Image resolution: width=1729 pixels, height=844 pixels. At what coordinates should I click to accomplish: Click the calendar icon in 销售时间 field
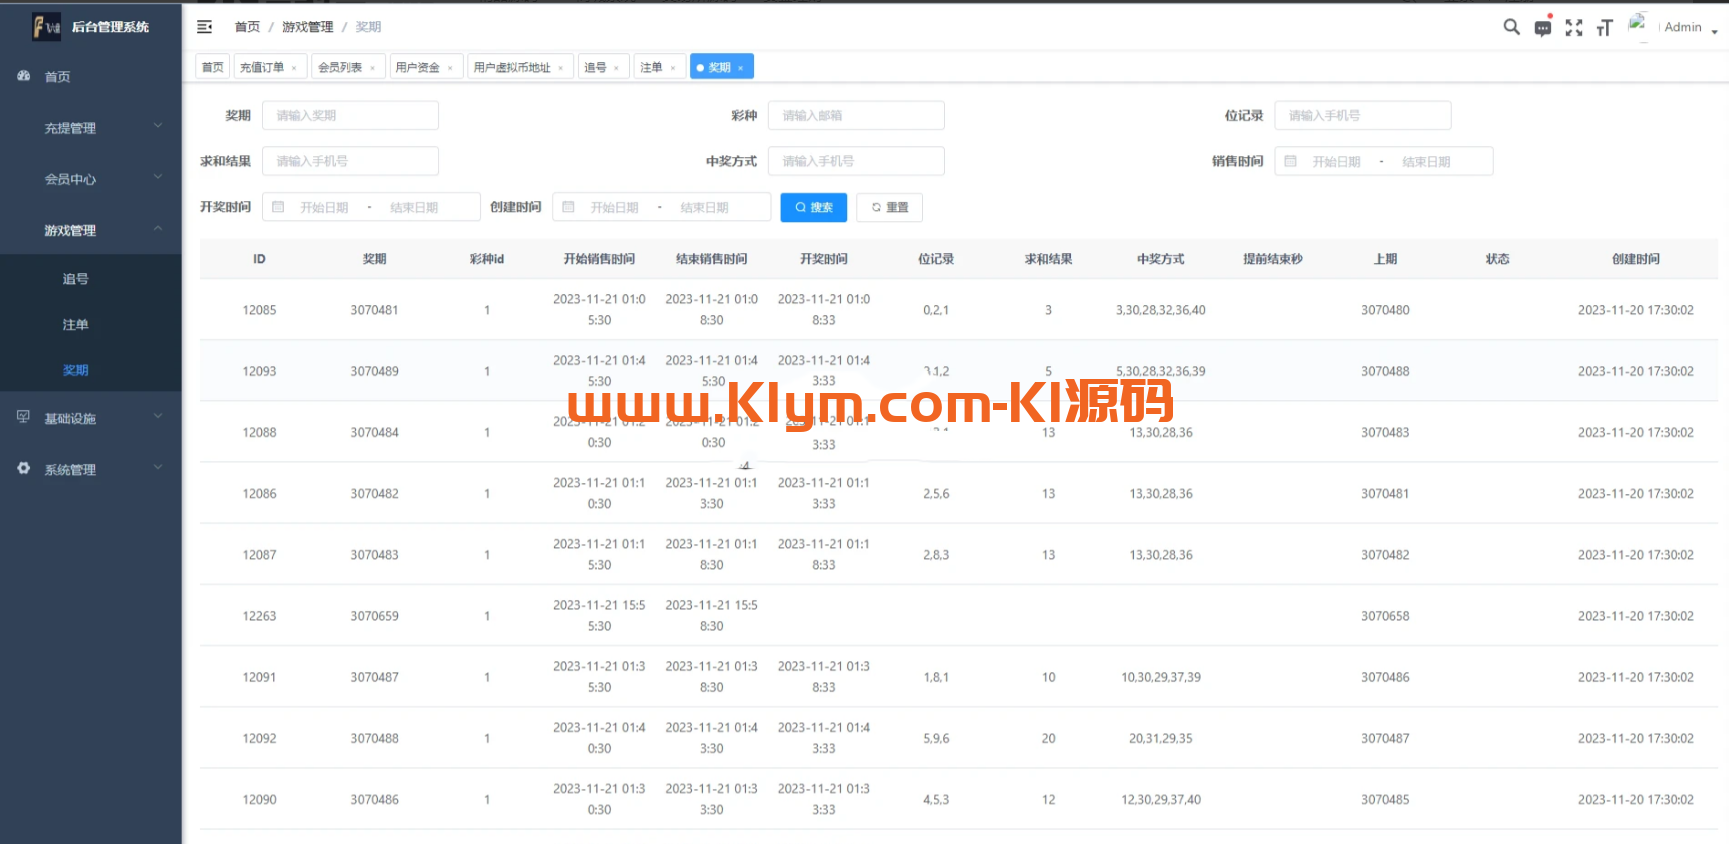[x=1291, y=161]
